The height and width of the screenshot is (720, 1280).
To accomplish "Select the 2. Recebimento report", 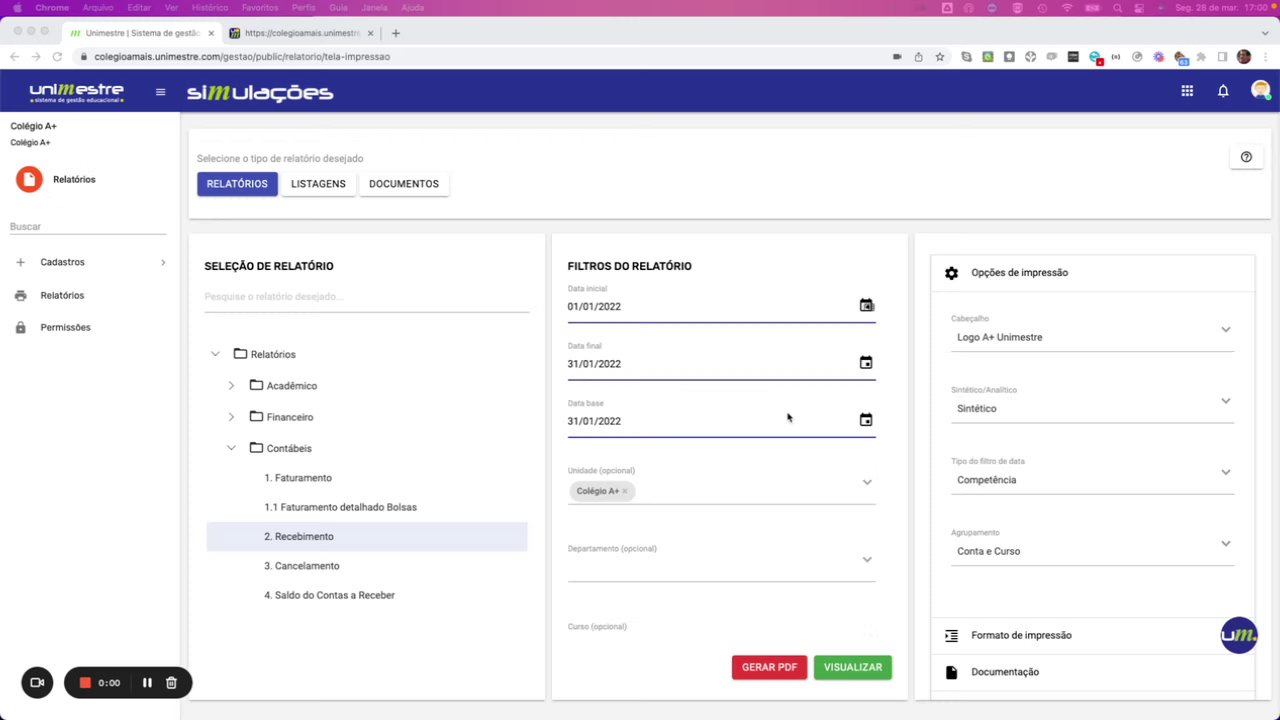I will coord(367,537).
